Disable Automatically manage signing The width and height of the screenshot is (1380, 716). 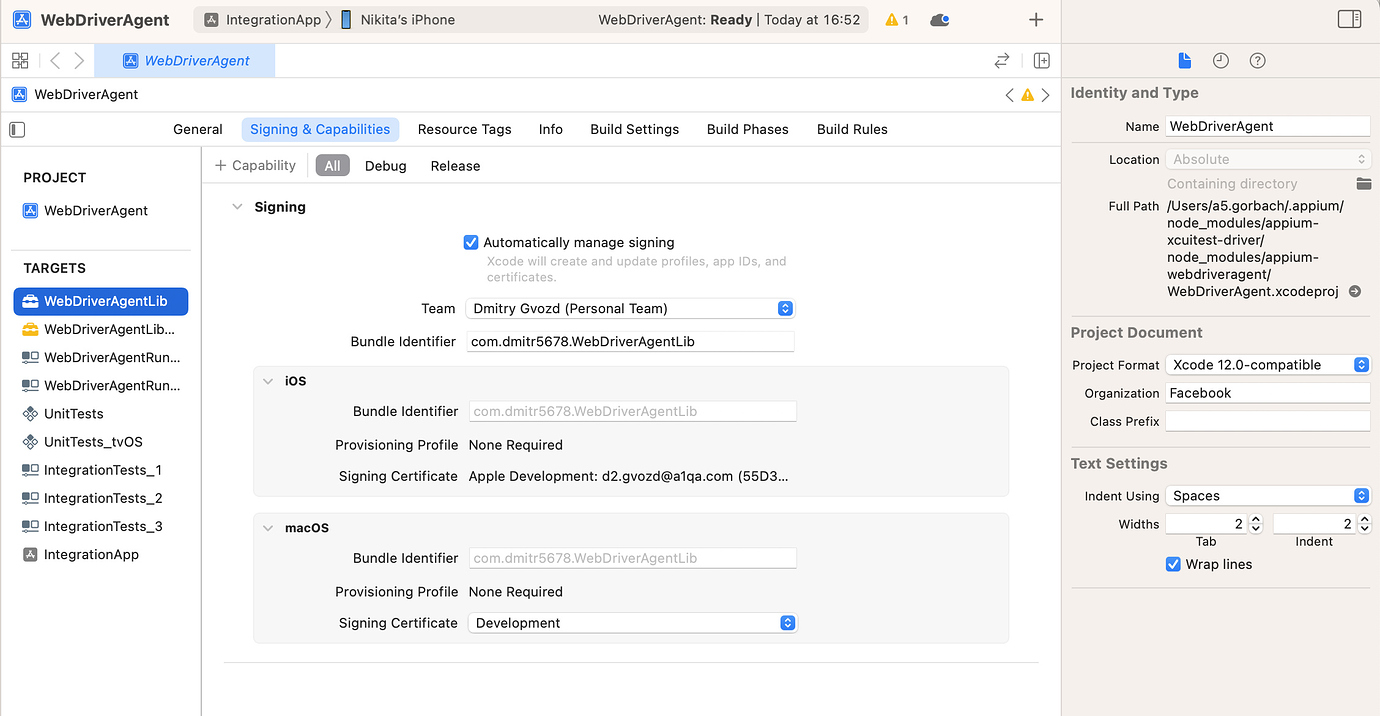click(471, 242)
